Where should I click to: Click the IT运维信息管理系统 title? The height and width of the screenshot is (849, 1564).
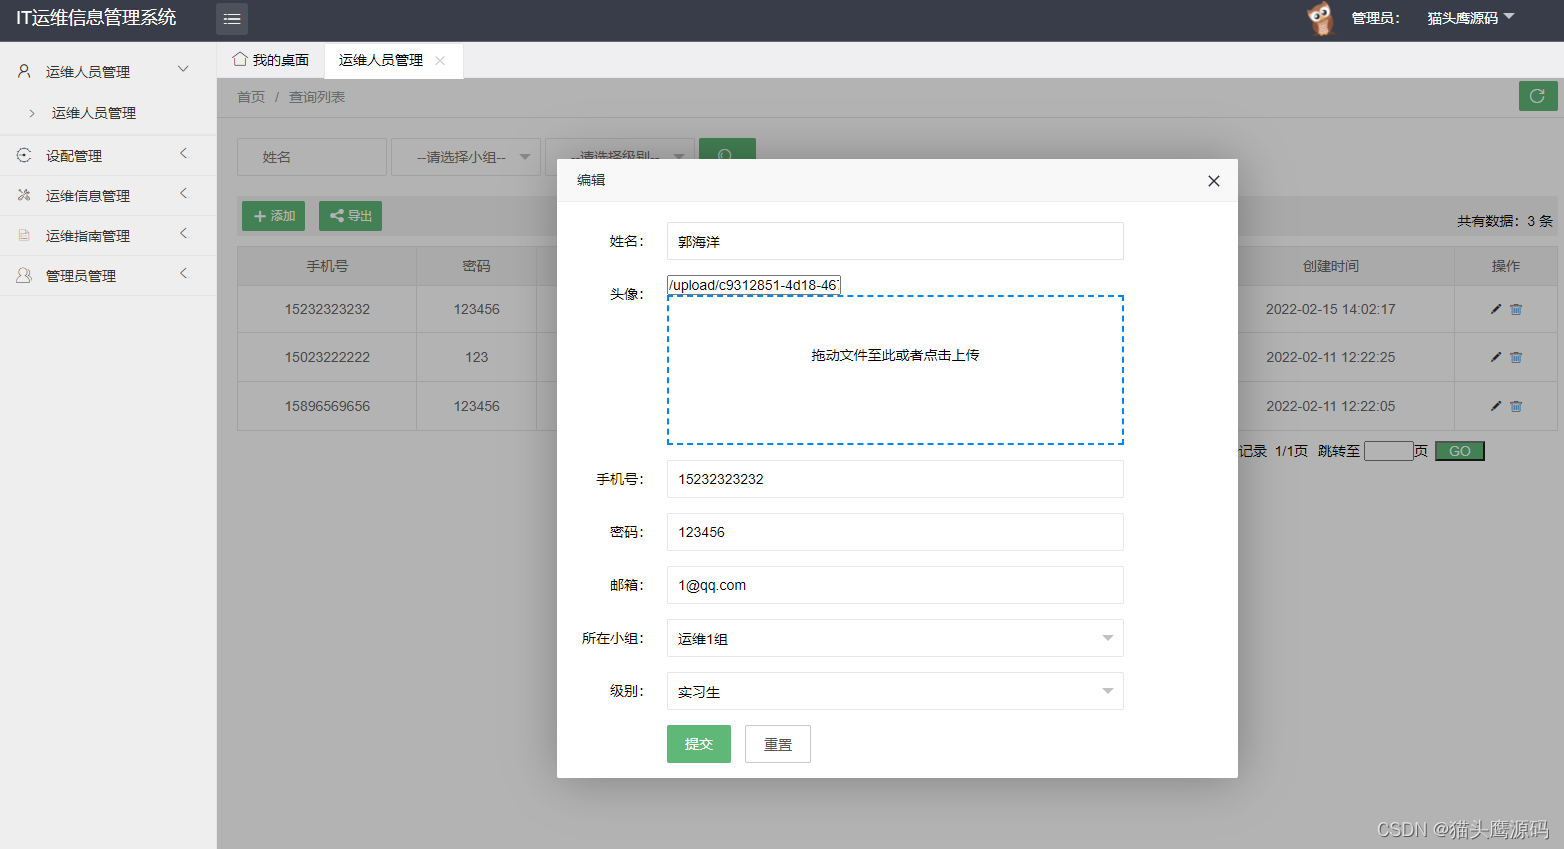(96, 18)
